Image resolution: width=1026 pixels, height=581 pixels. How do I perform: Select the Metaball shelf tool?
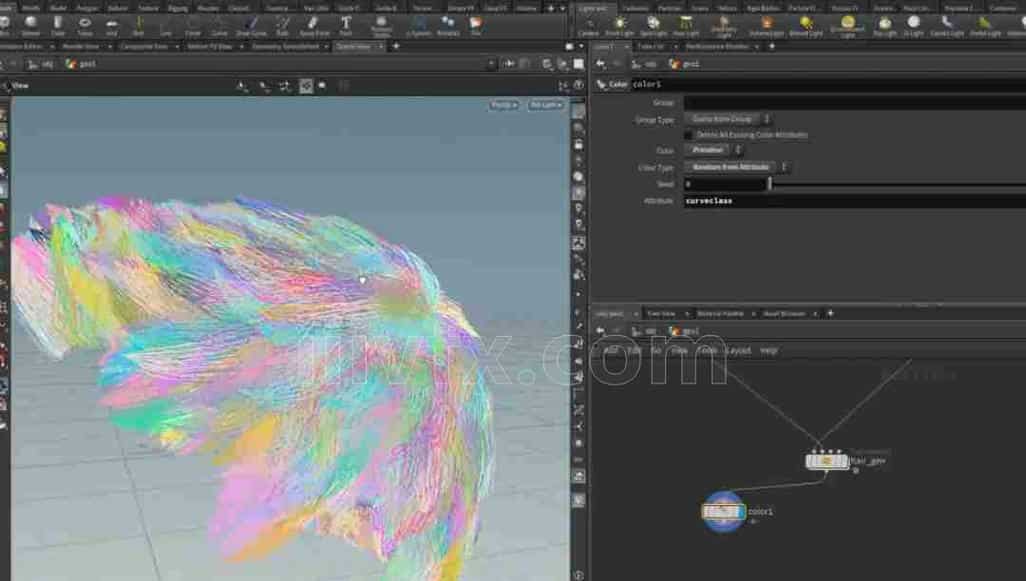[x=448, y=25]
